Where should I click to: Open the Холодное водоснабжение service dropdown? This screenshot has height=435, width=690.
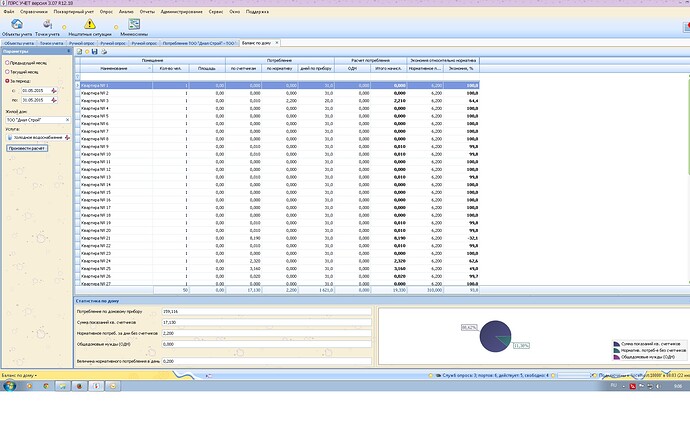click(67, 138)
